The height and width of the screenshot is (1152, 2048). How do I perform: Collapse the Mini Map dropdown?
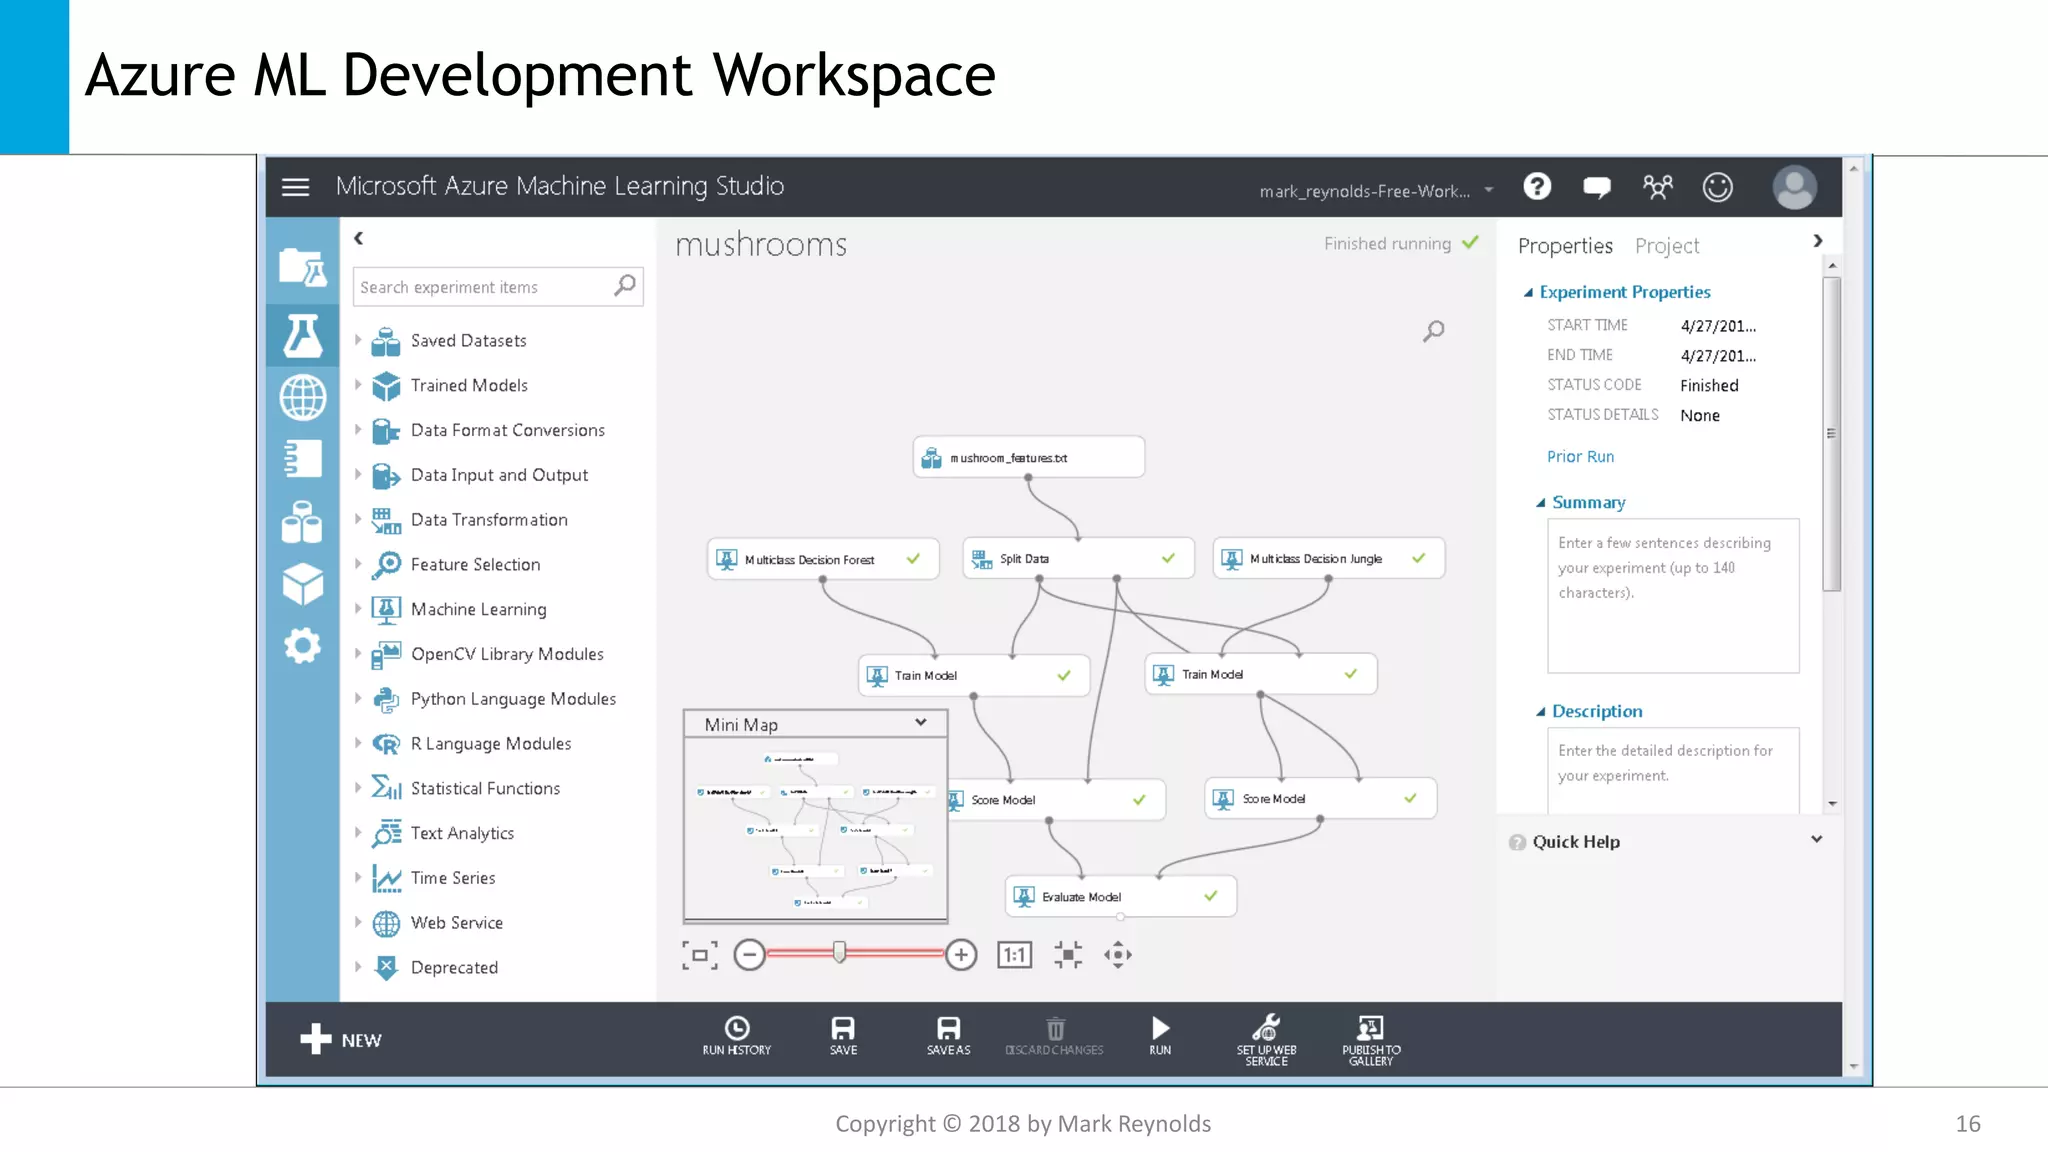pos(920,723)
